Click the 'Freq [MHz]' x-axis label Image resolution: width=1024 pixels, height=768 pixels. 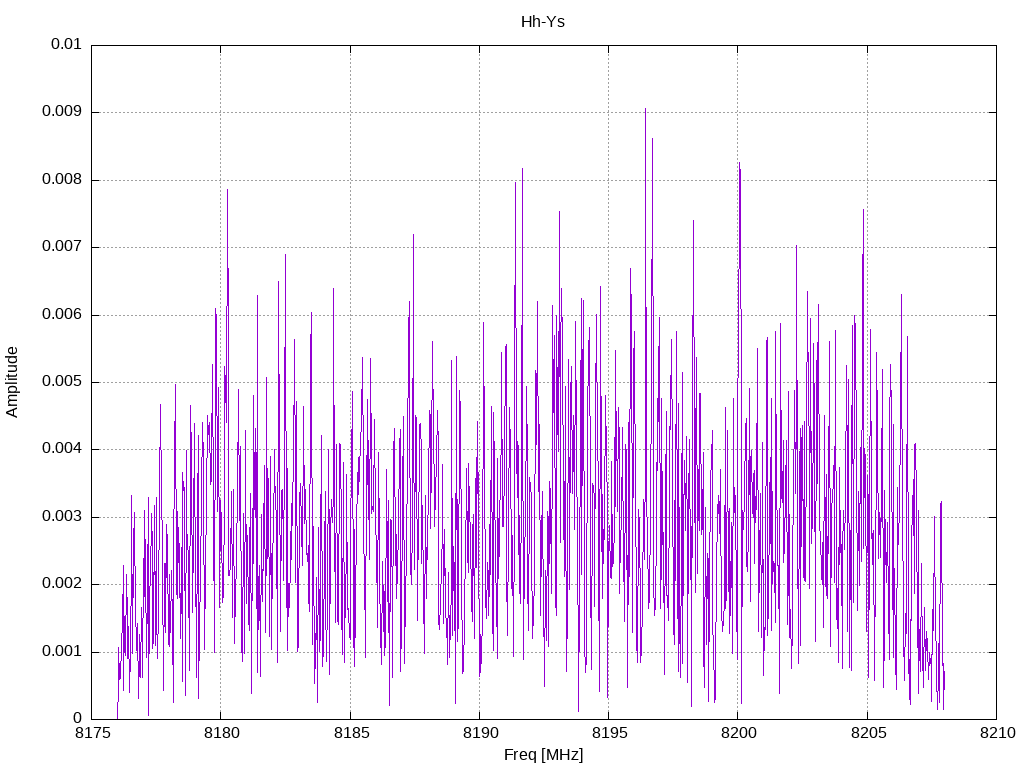tap(543, 754)
